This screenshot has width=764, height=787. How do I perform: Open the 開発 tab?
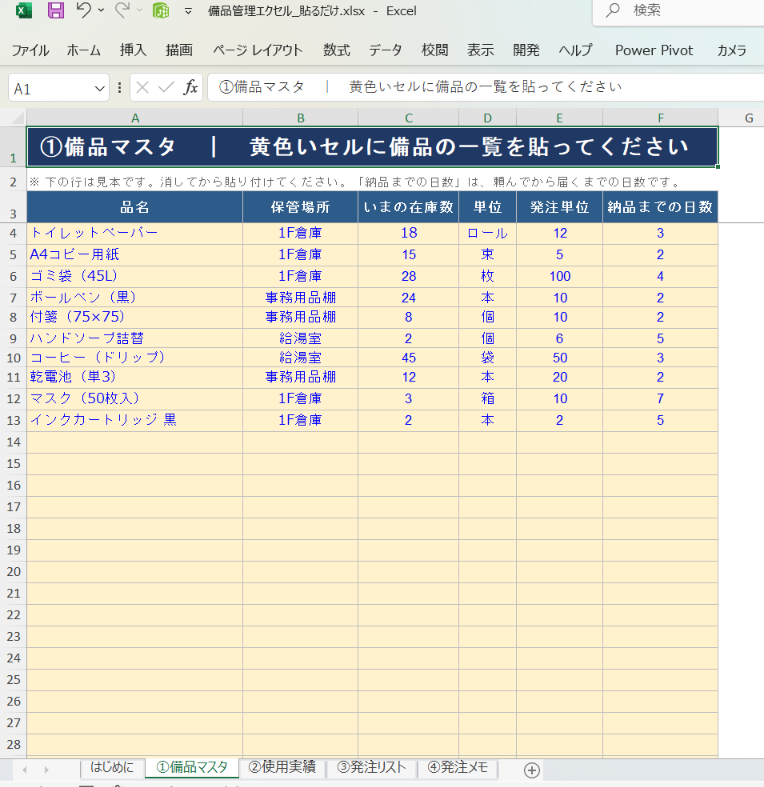coord(526,50)
